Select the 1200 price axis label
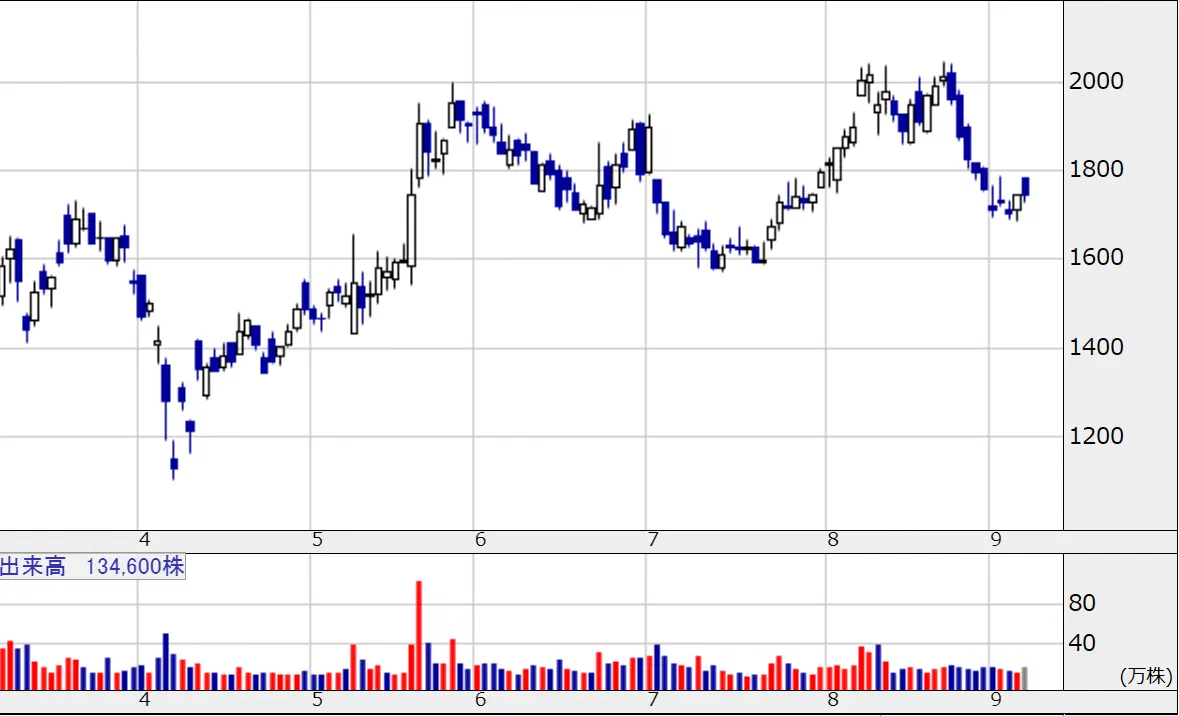 tap(1096, 435)
